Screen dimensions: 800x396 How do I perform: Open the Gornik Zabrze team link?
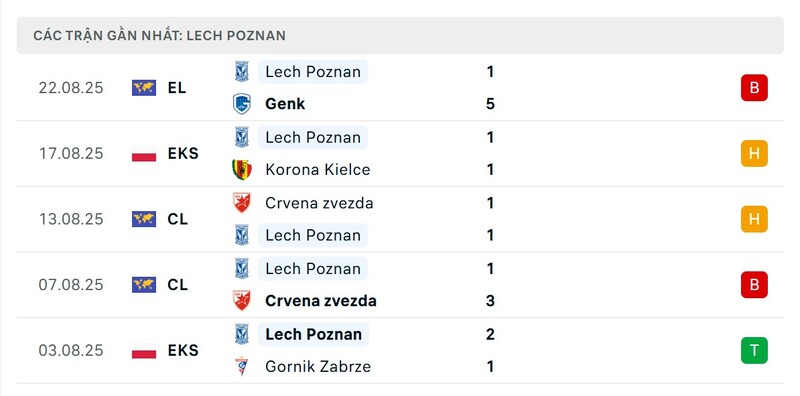pyautogui.click(x=318, y=366)
